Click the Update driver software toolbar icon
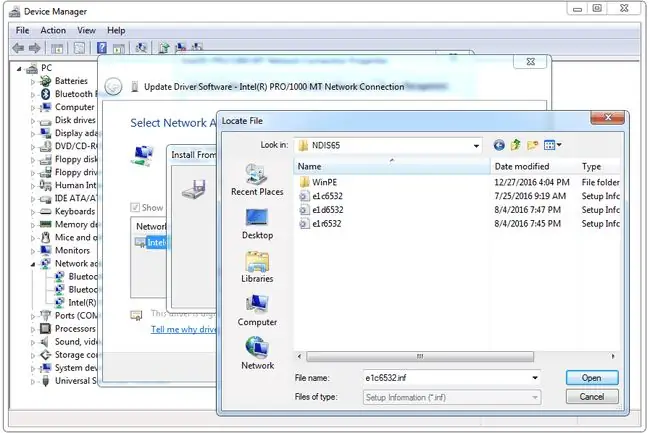The image size is (650, 433). (x=164, y=48)
